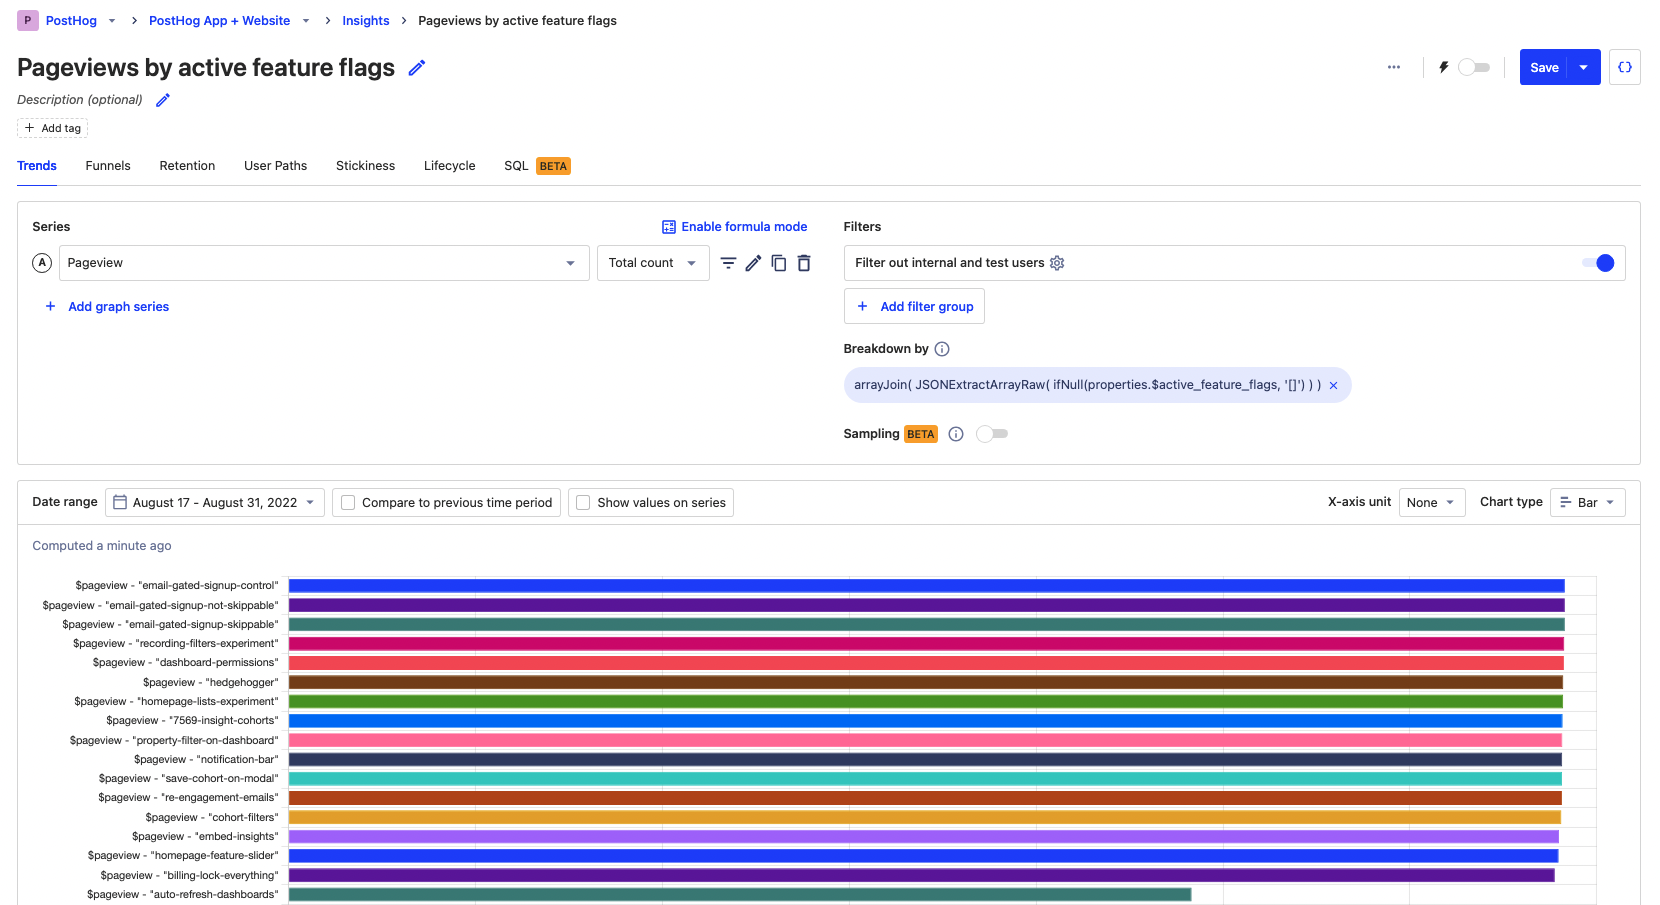Image resolution: width=1660 pixels, height=905 pixels.
Task: Check Show values on series
Action: 584,503
